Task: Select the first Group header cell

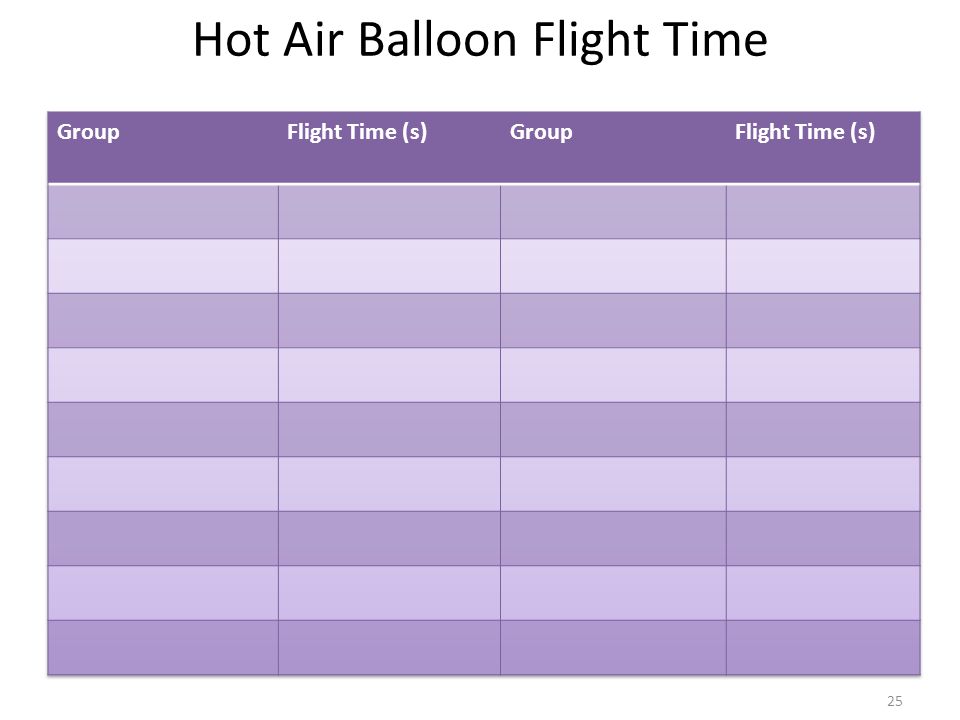Action: 163,148
